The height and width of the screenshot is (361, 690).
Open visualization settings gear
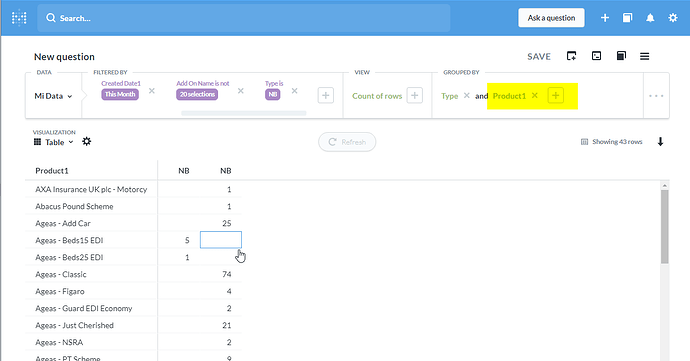(x=87, y=141)
